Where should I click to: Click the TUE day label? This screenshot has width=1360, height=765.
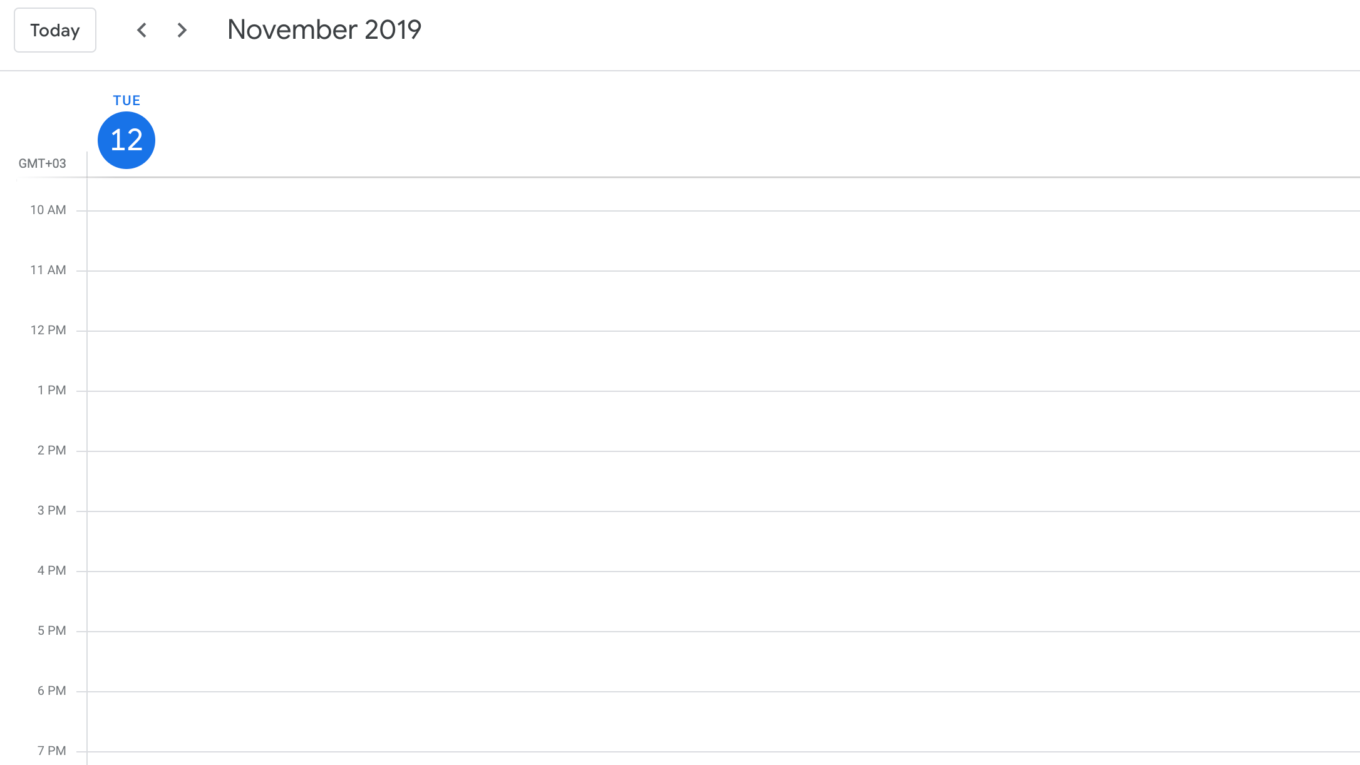tap(127, 100)
